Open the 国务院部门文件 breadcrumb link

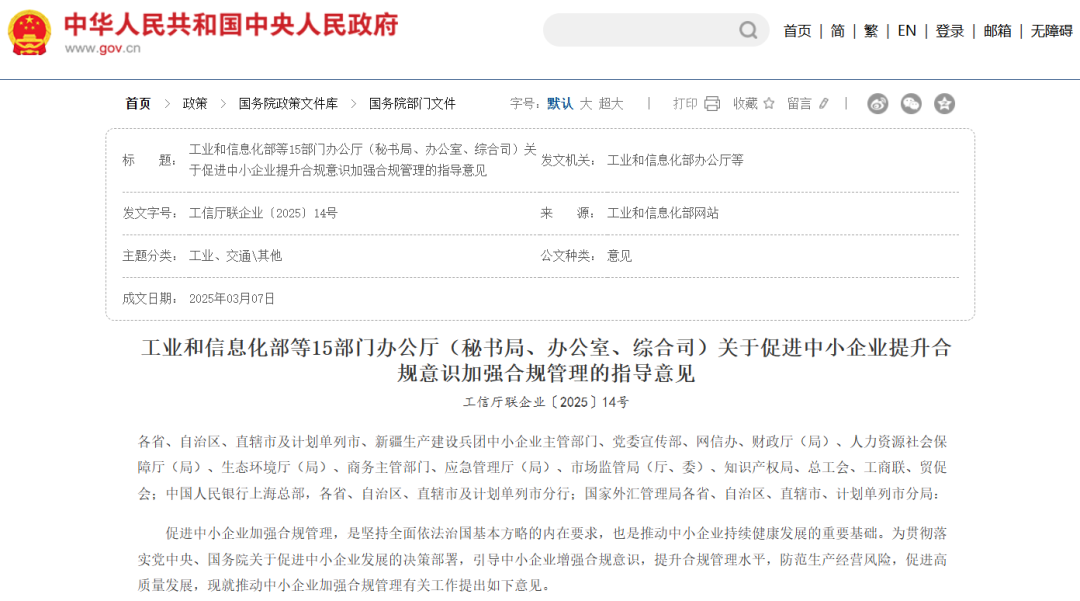pyautogui.click(x=414, y=103)
